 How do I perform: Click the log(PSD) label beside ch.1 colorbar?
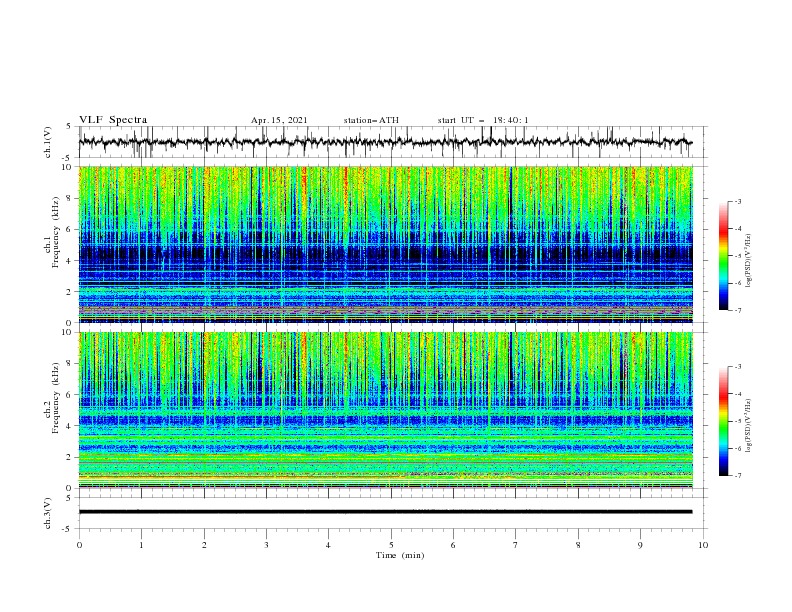click(749, 261)
